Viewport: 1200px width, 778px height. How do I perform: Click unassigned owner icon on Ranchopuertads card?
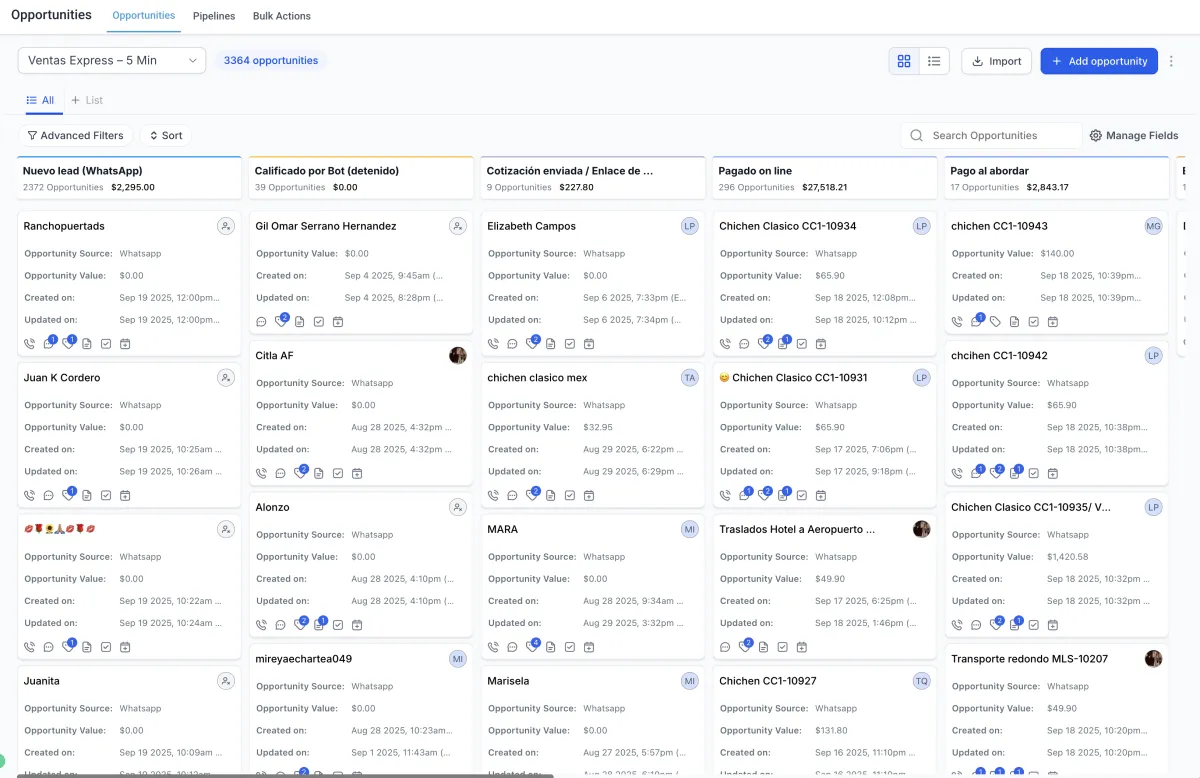click(226, 226)
